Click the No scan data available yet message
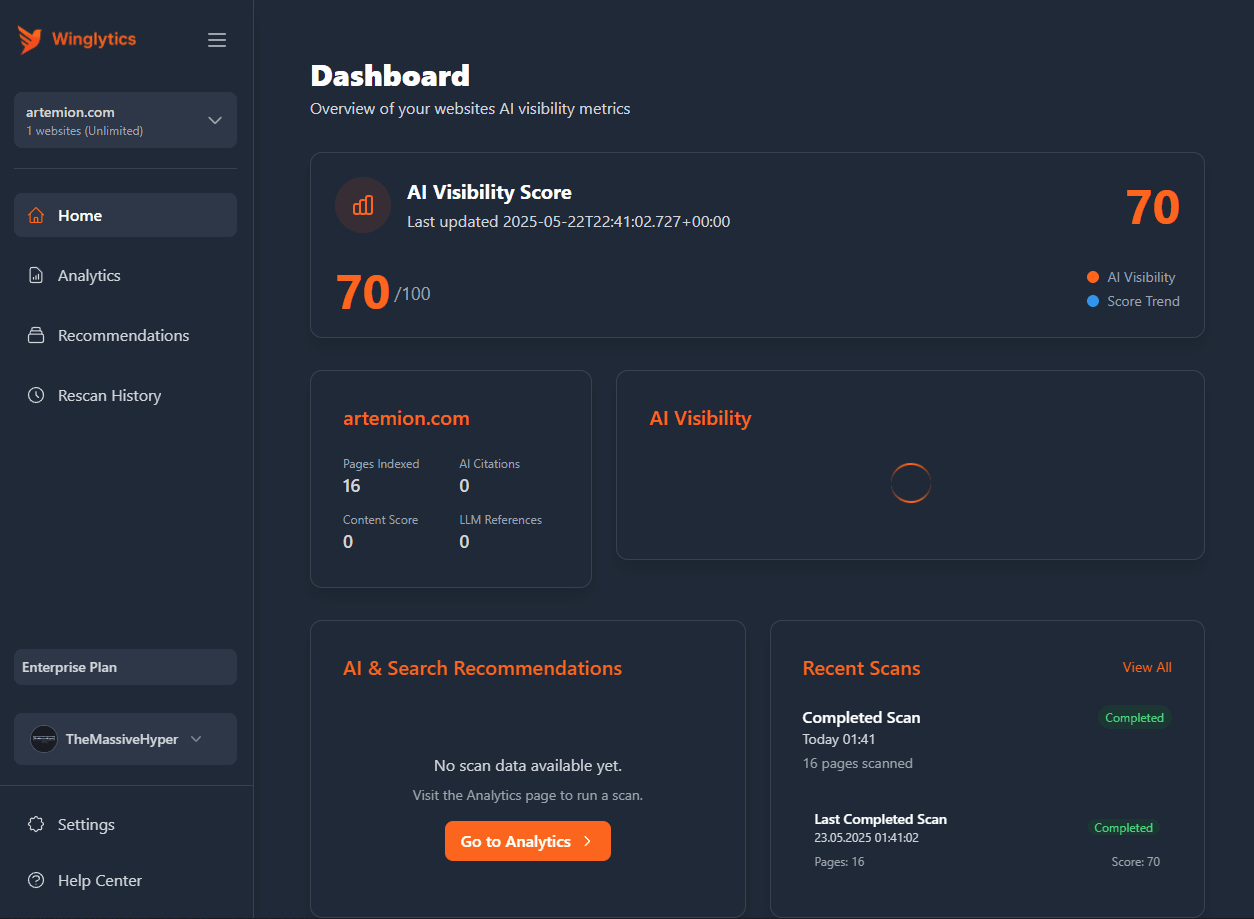This screenshot has width=1254, height=919. [x=528, y=765]
